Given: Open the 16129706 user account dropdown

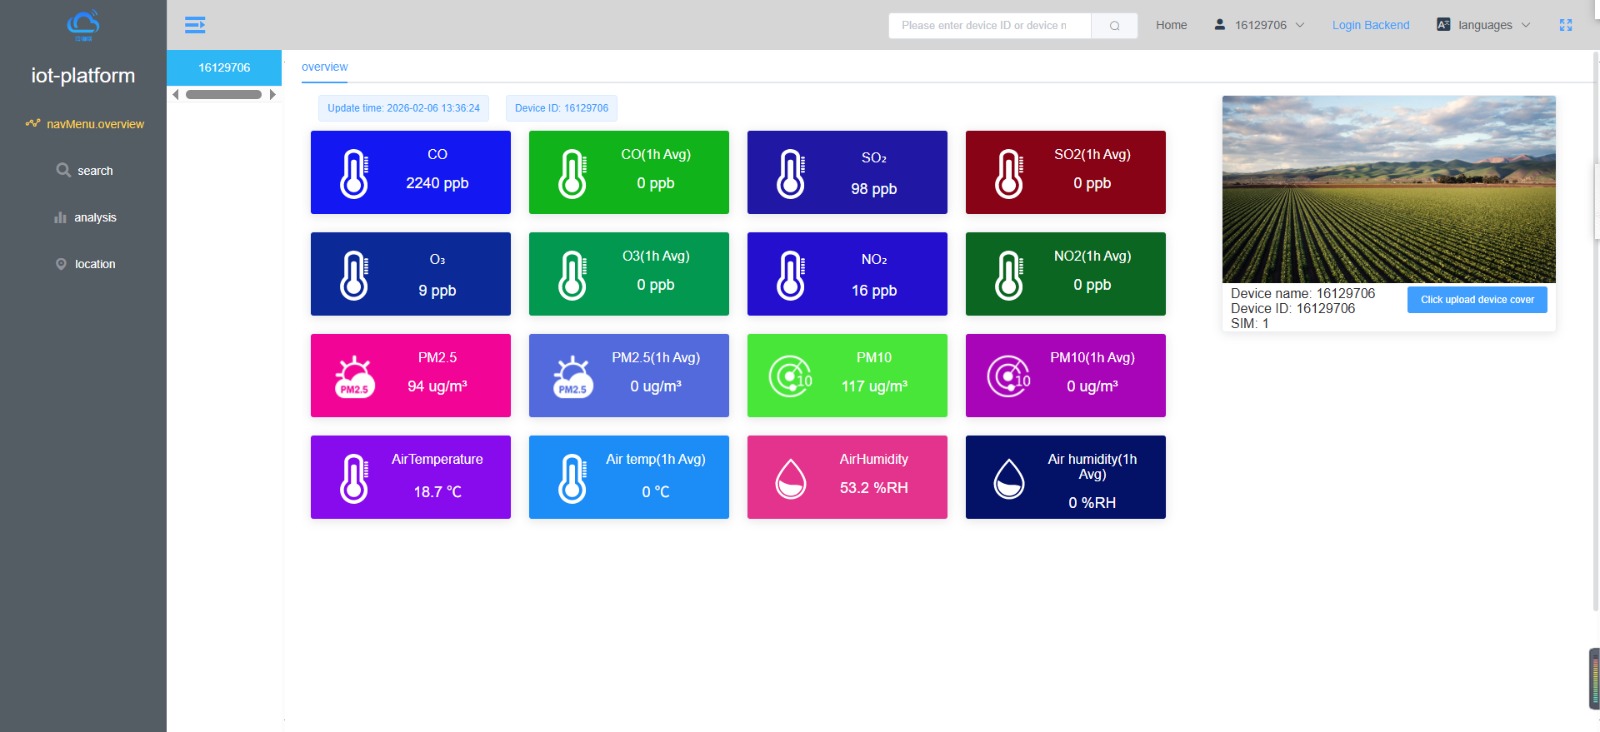Looking at the screenshot, I should tap(1259, 25).
